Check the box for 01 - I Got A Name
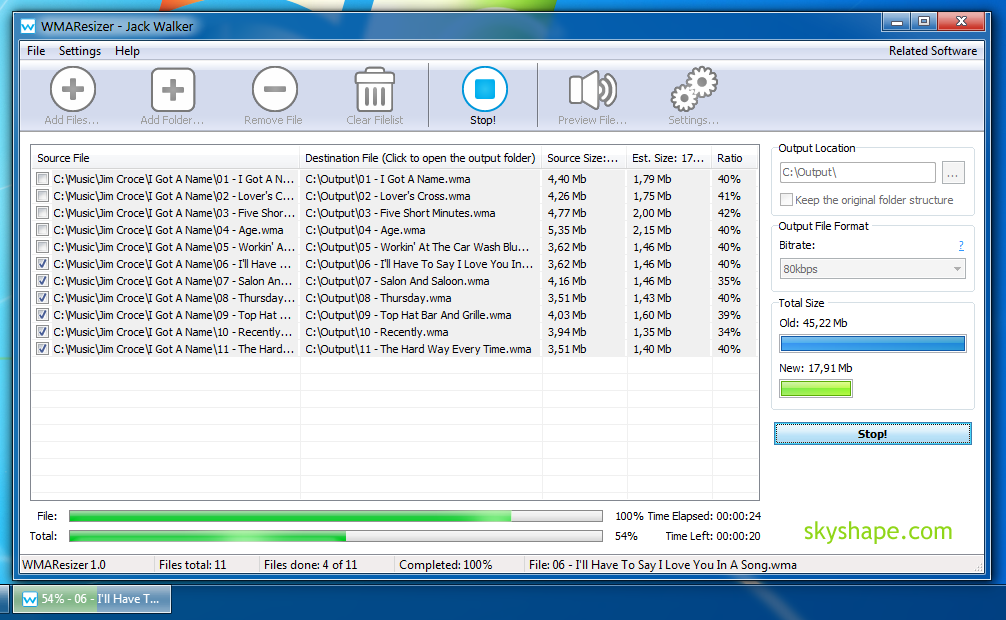The image size is (1006, 620). (42, 179)
